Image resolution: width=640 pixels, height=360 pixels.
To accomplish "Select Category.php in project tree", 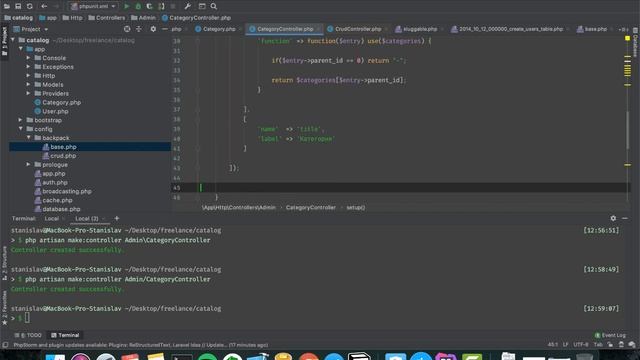I will point(58,102).
